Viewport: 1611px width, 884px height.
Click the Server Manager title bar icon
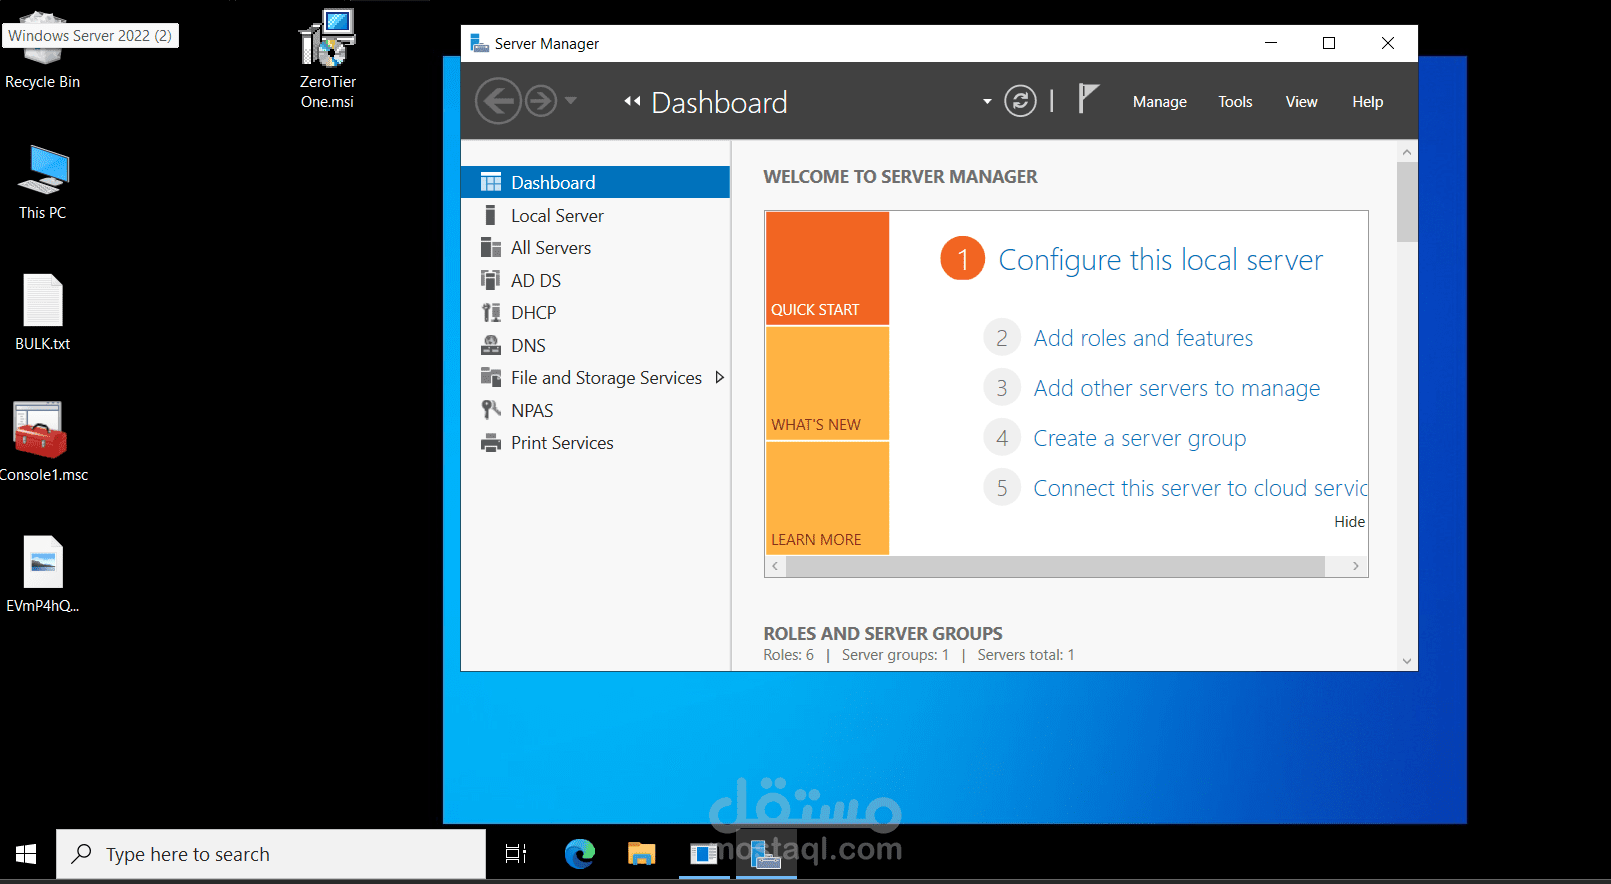click(x=479, y=43)
